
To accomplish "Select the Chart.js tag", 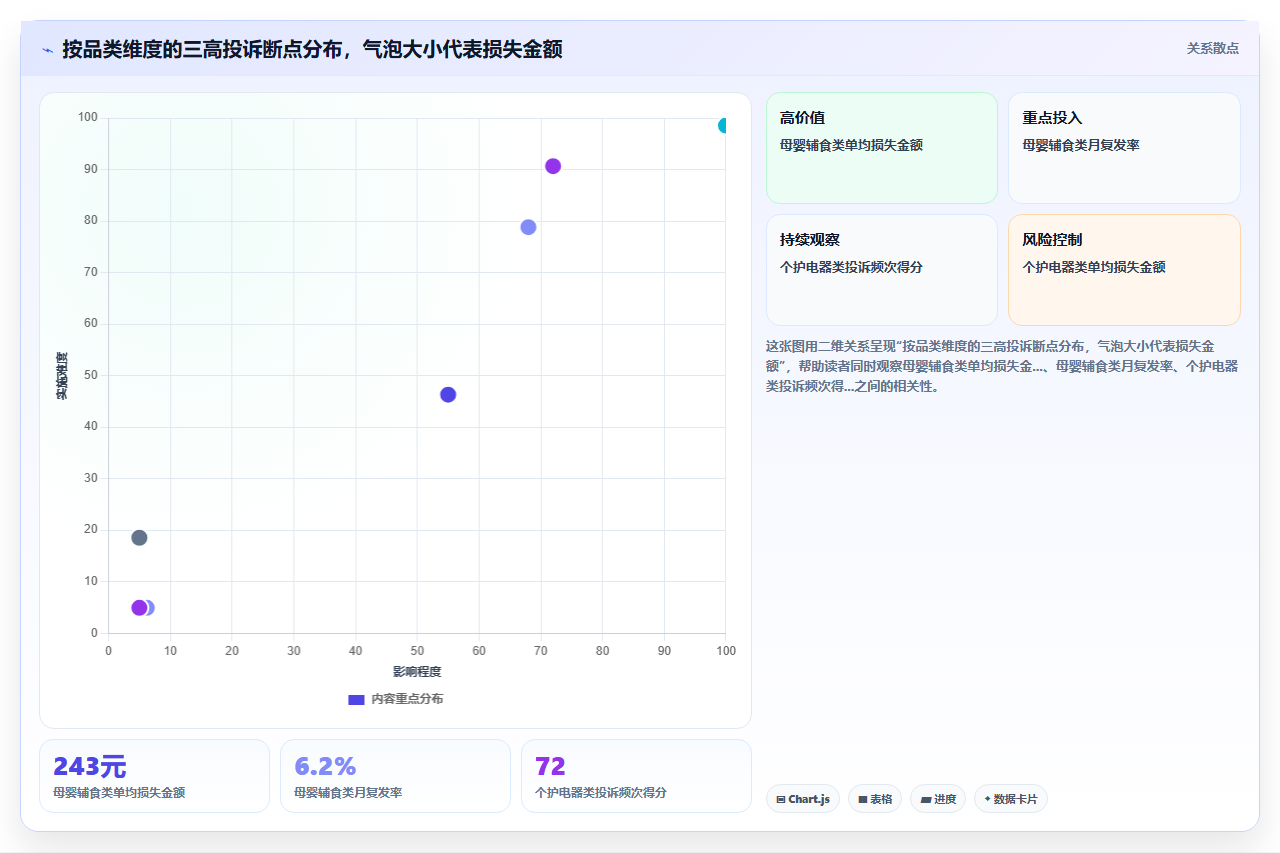I will [x=803, y=799].
